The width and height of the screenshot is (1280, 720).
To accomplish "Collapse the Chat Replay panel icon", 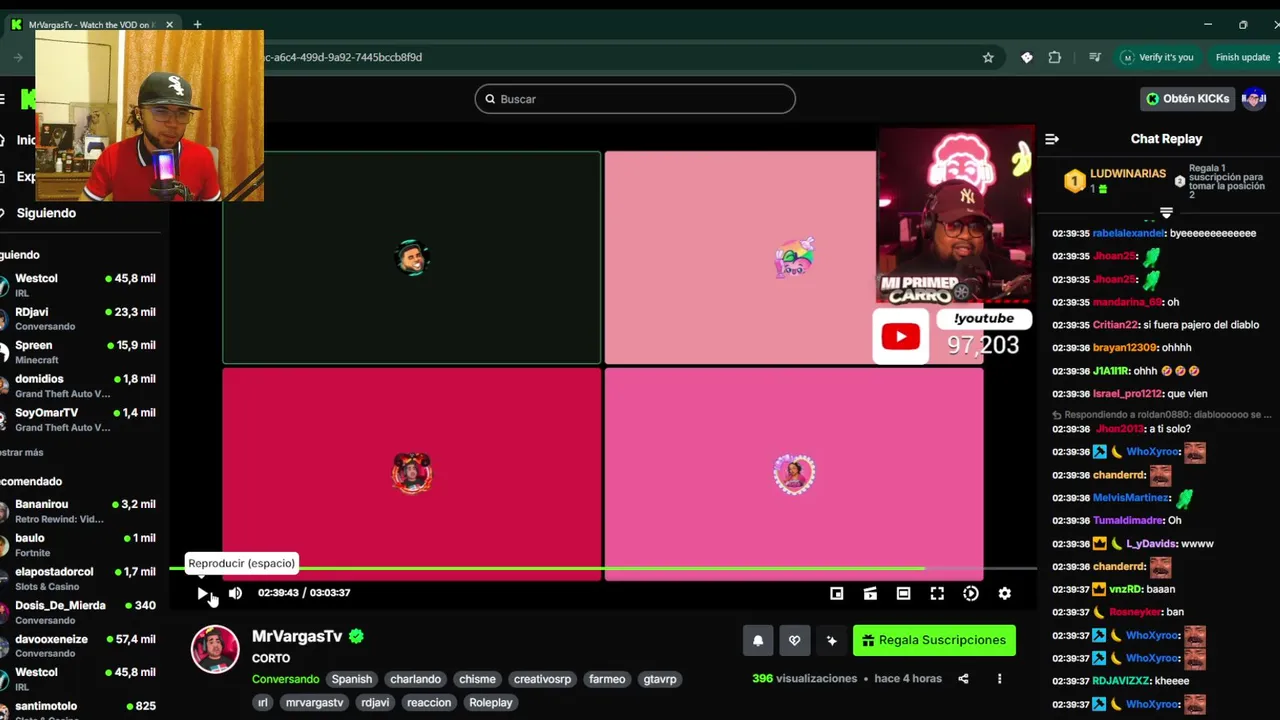I will [x=1052, y=139].
